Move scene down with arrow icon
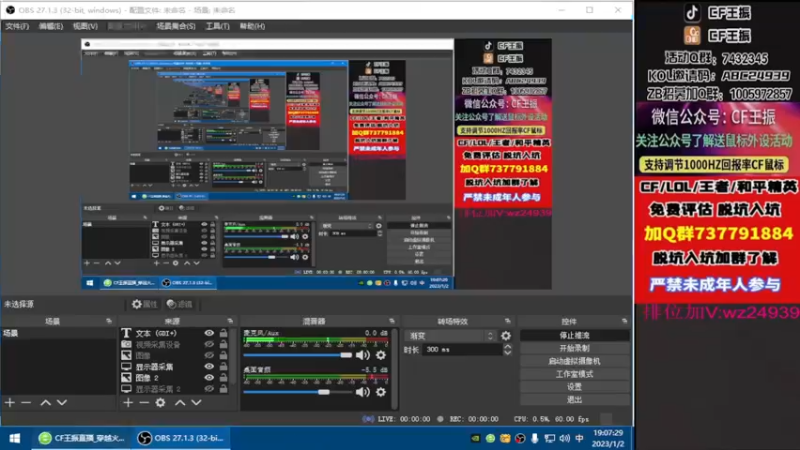Image resolution: width=800 pixels, height=450 pixels. (62, 403)
